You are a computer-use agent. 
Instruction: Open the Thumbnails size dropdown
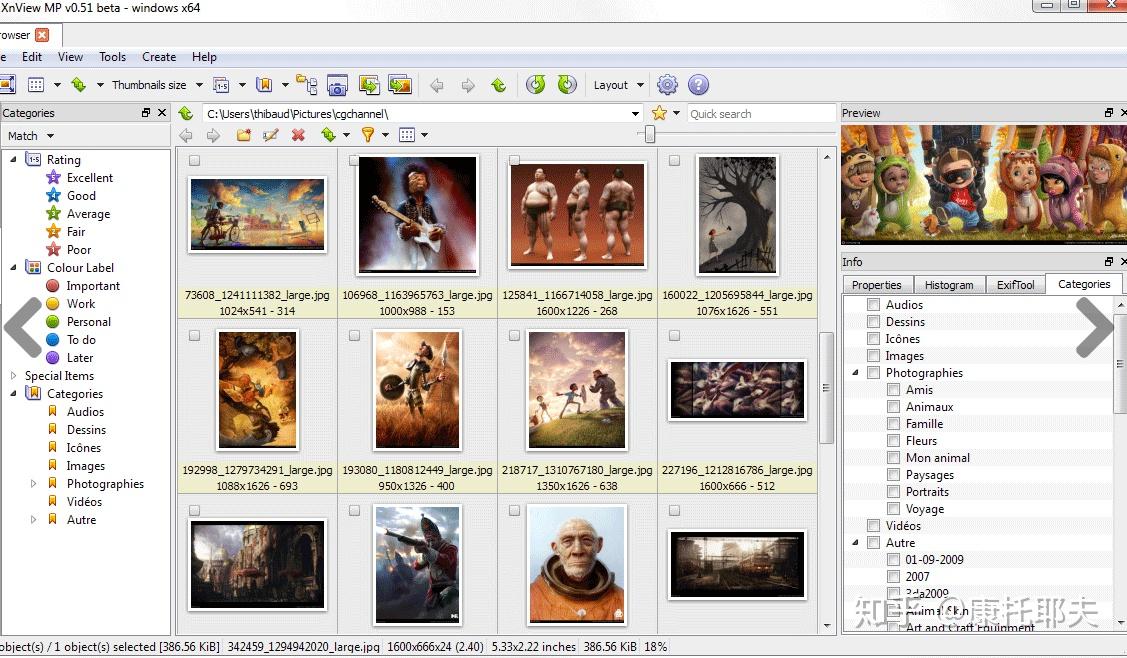pyautogui.click(x=157, y=85)
